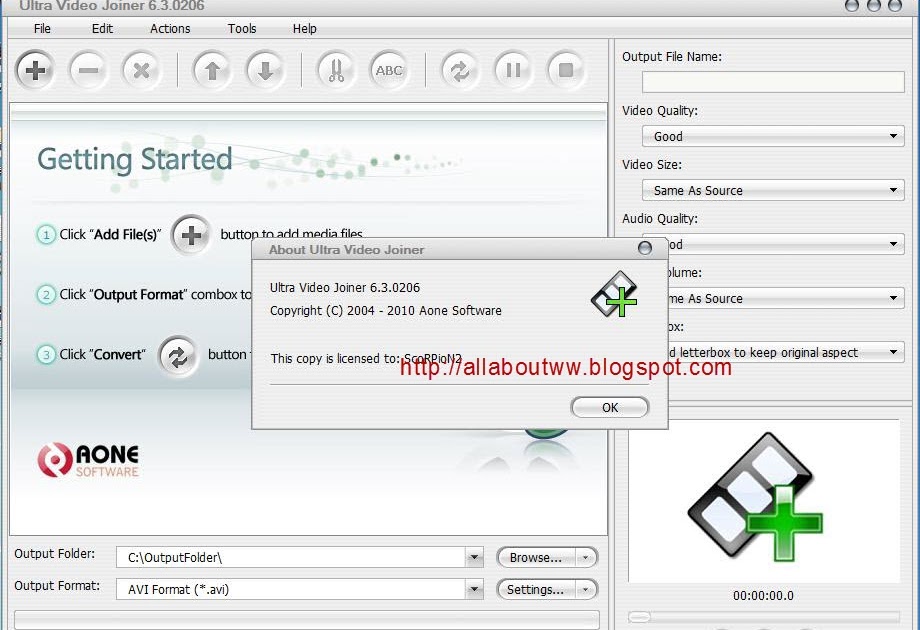920x630 pixels.
Task: Click the Stop toolbar icon
Action: click(565, 70)
